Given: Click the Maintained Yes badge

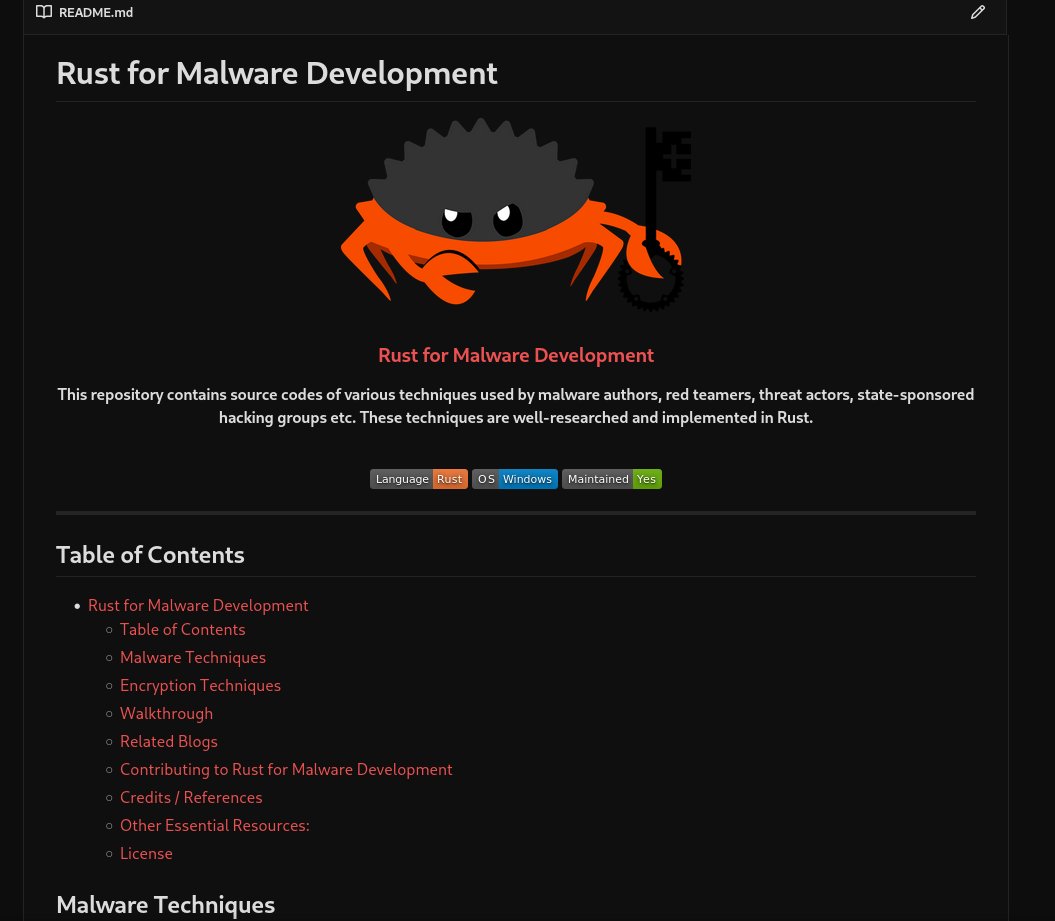Looking at the screenshot, I should 612,479.
